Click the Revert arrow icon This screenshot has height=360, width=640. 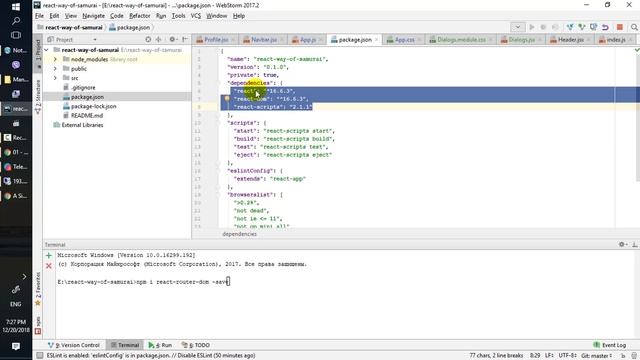(x=605, y=27)
